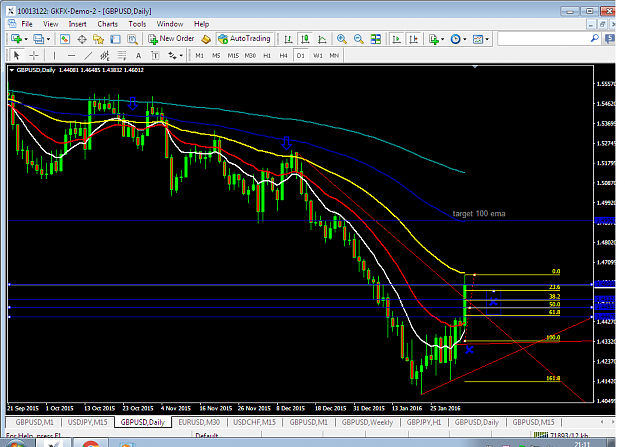
Task: Open the Navigator folder-star icon
Action: click(98, 39)
